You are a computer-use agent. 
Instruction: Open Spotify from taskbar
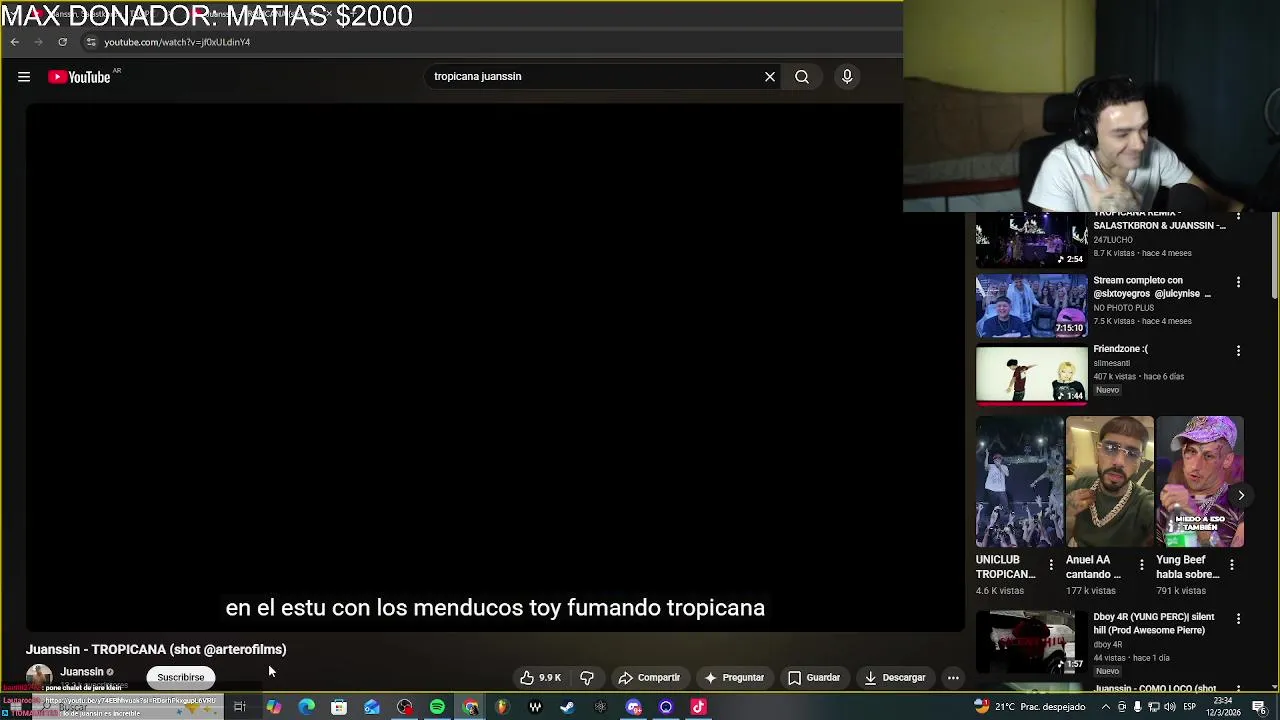437,707
